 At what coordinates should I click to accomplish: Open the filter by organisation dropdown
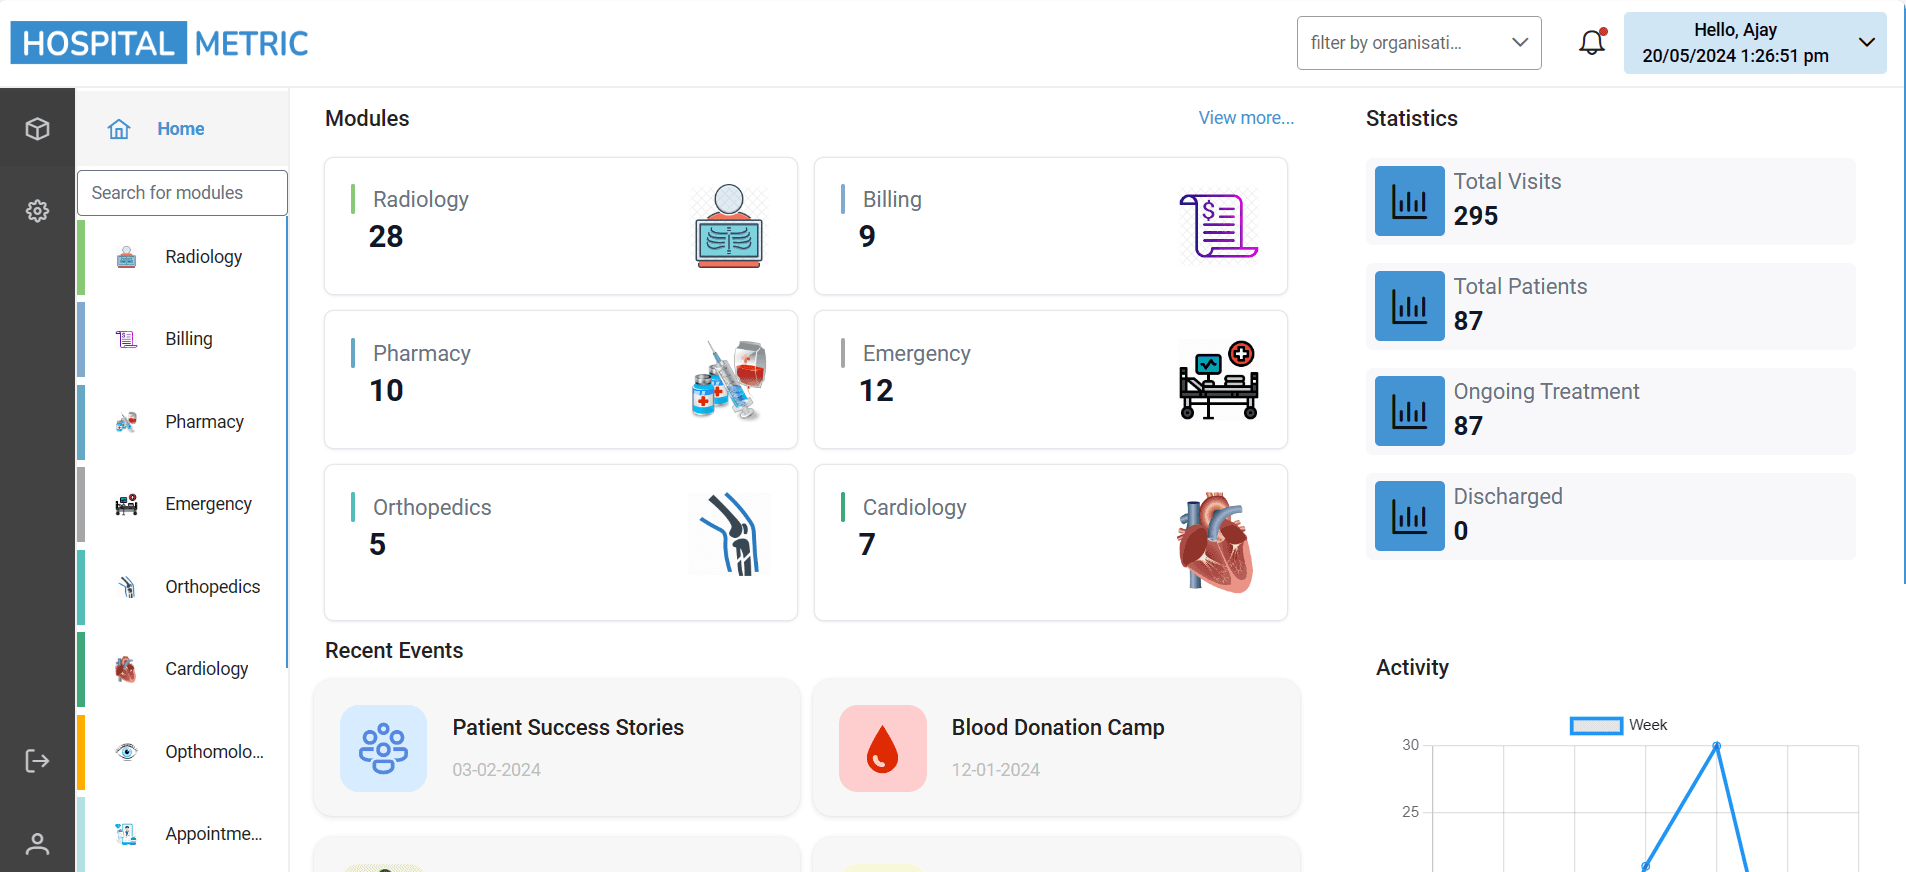(x=1418, y=43)
